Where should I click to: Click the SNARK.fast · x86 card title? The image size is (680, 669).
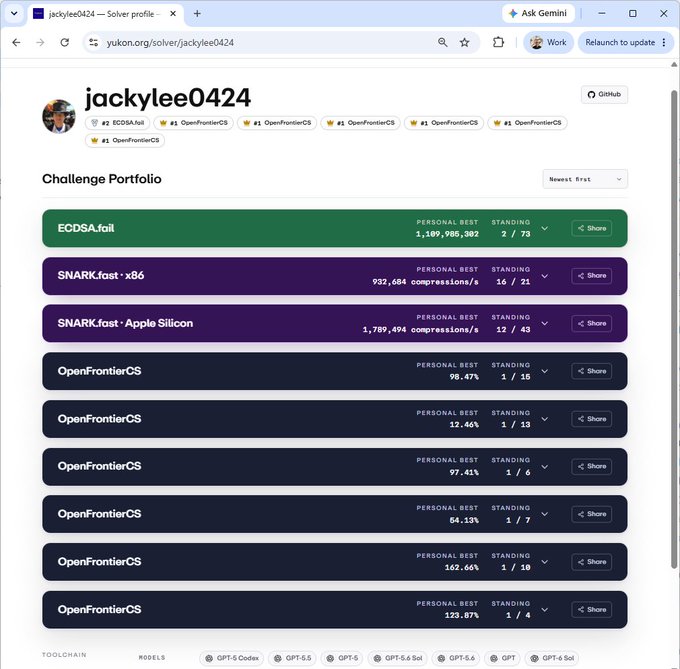101,276
